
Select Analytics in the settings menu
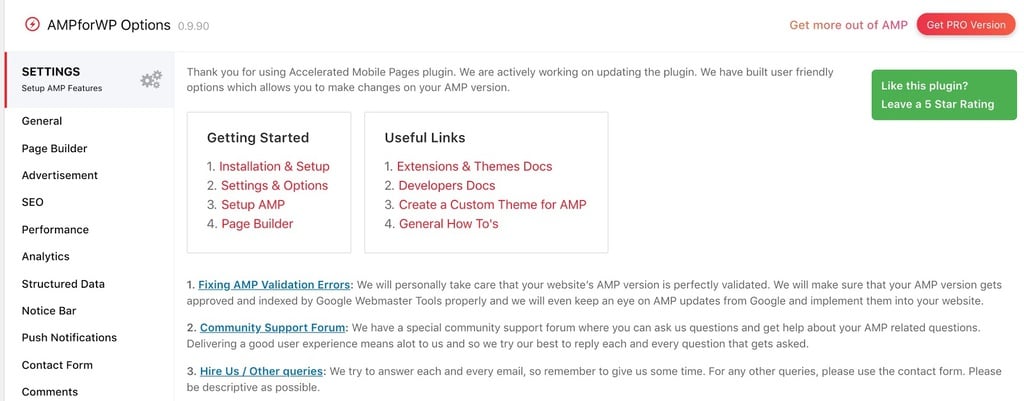coord(45,257)
